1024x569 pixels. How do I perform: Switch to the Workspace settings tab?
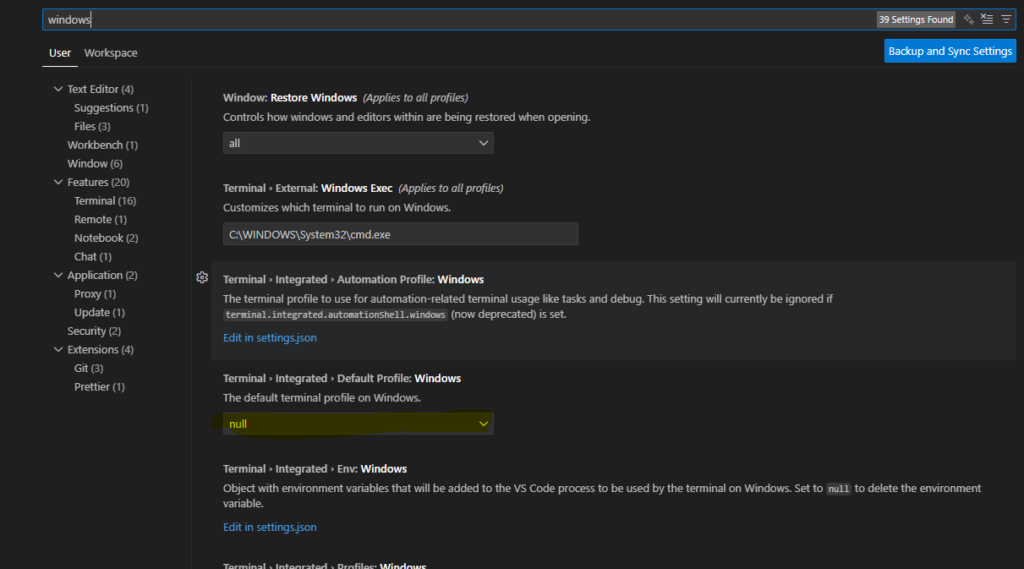pos(111,53)
